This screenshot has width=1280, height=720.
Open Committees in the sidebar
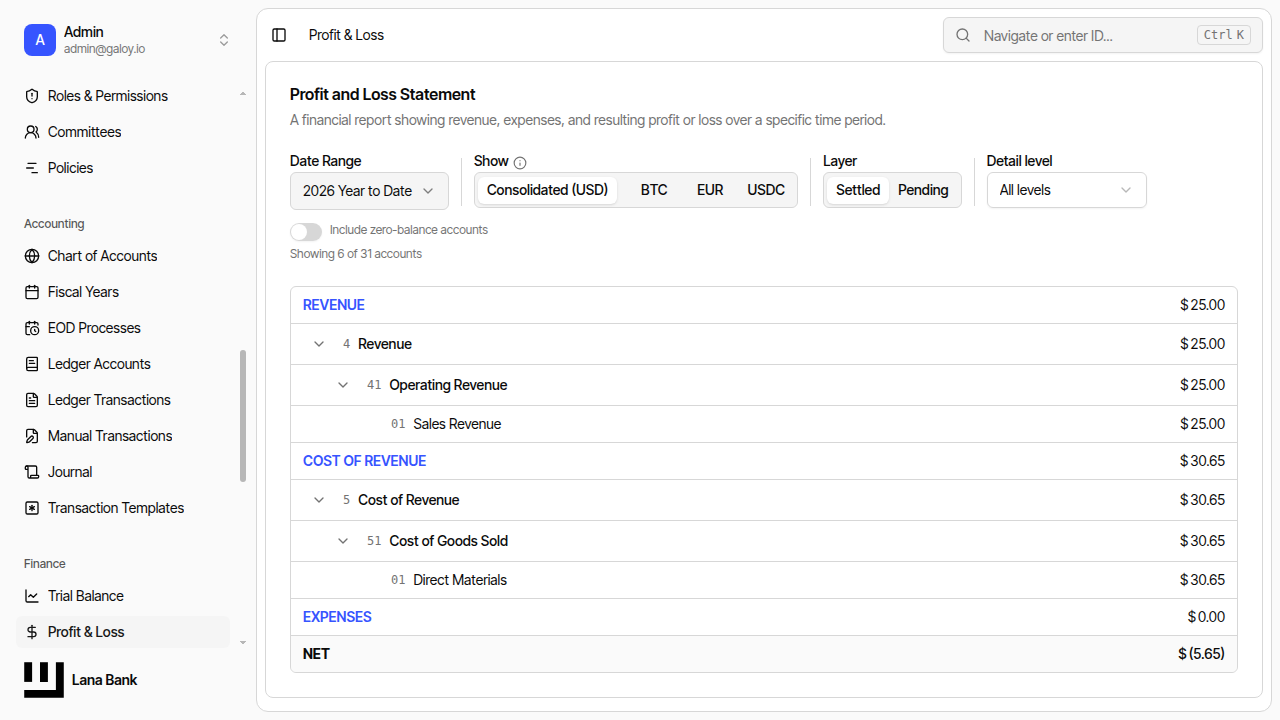123,132
